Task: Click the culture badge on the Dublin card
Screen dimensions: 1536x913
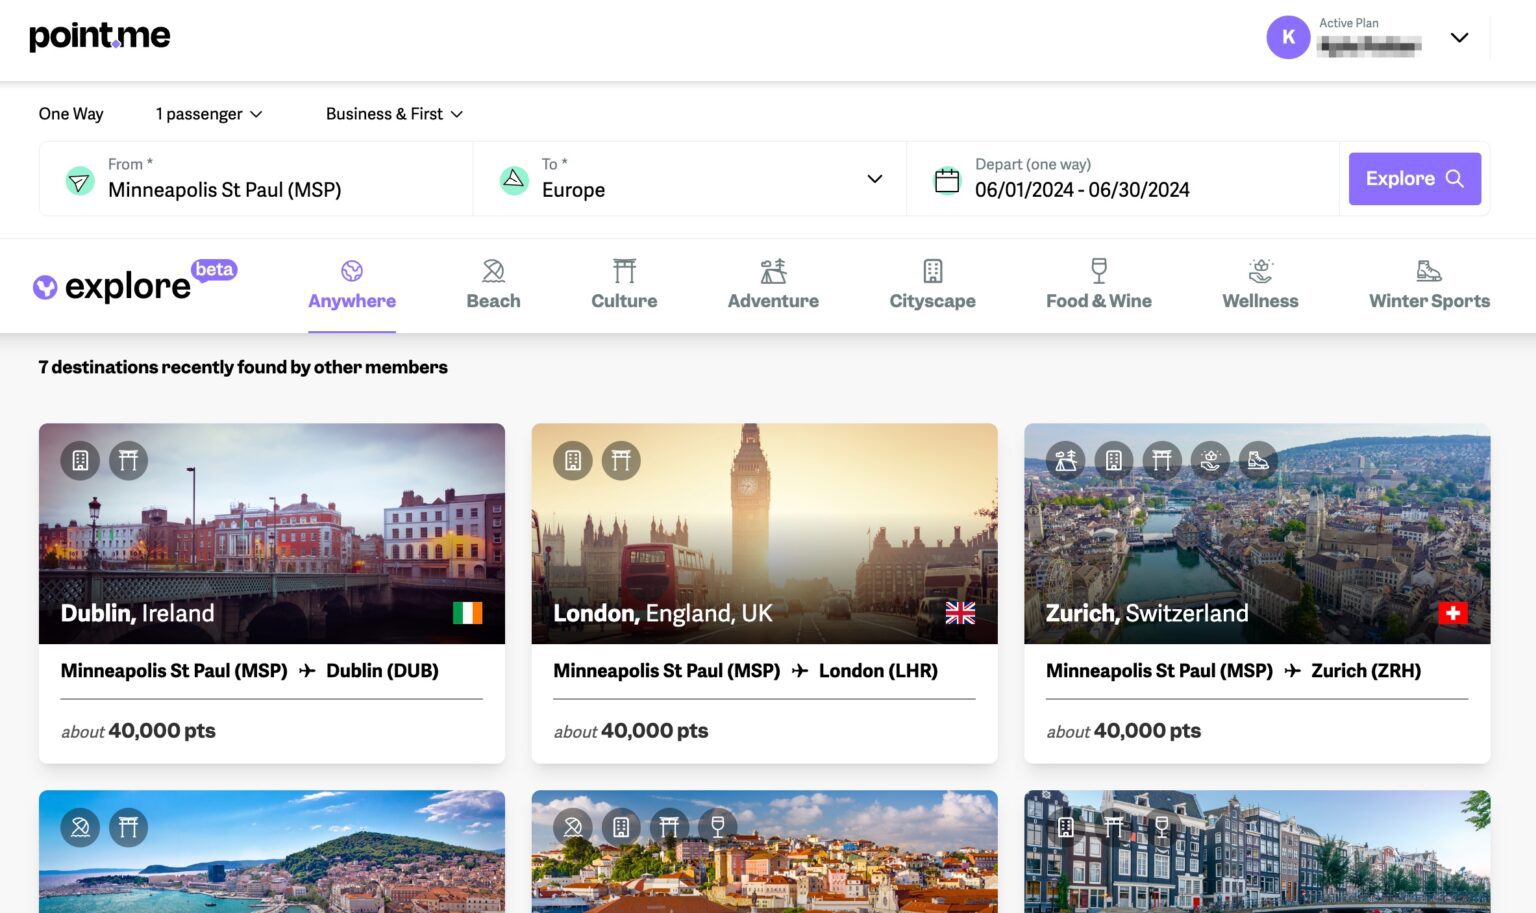Action: 128,461
